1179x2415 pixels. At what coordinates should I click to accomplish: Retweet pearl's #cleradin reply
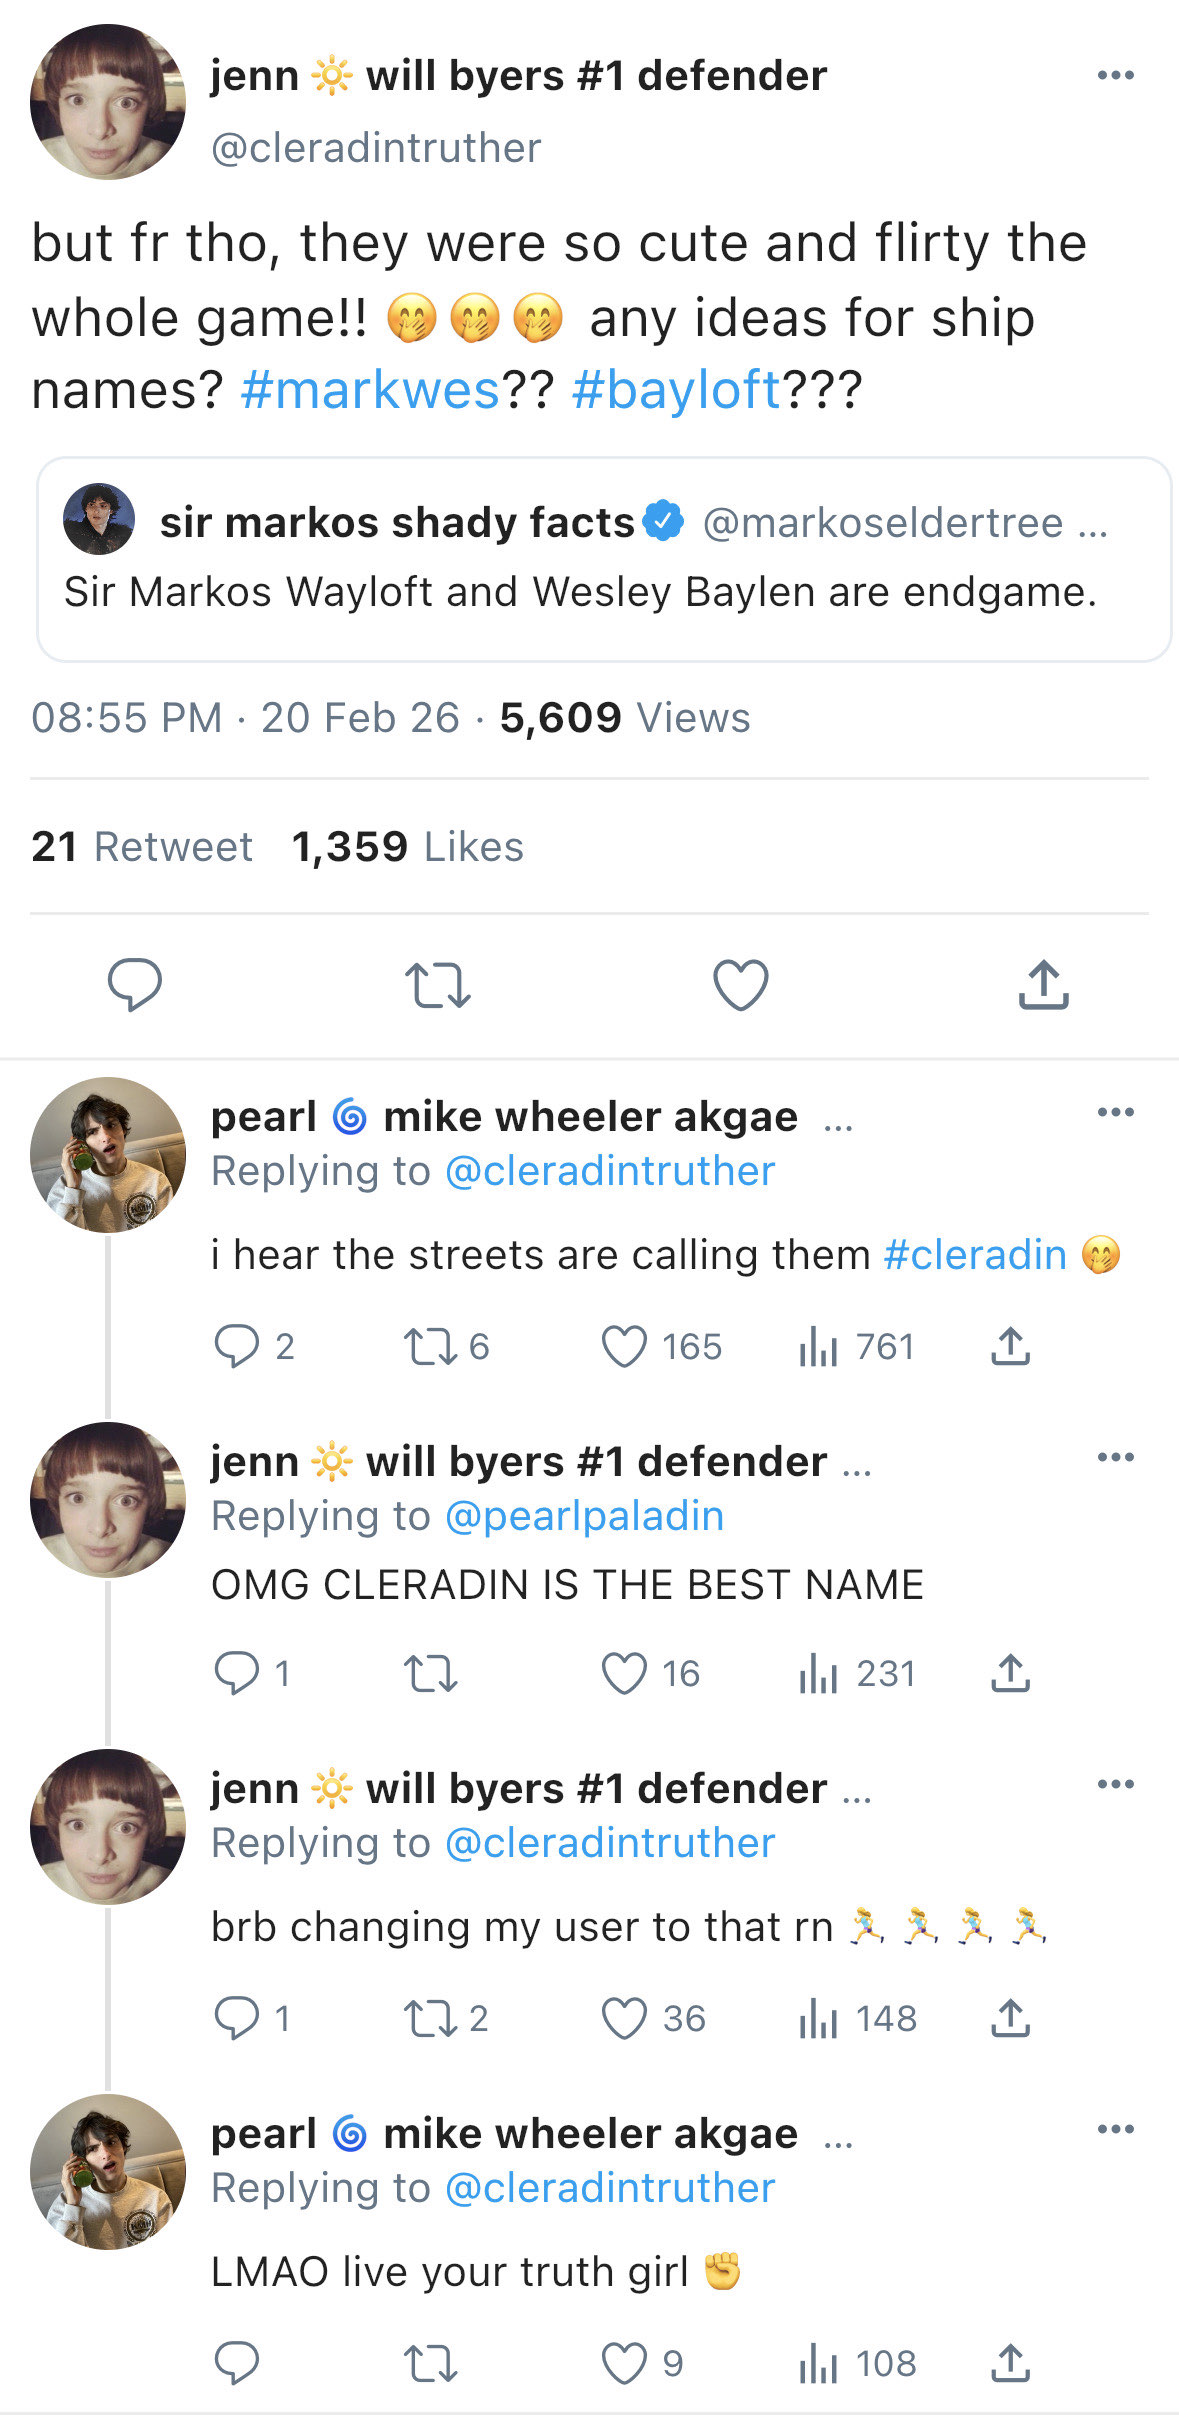tap(430, 1346)
